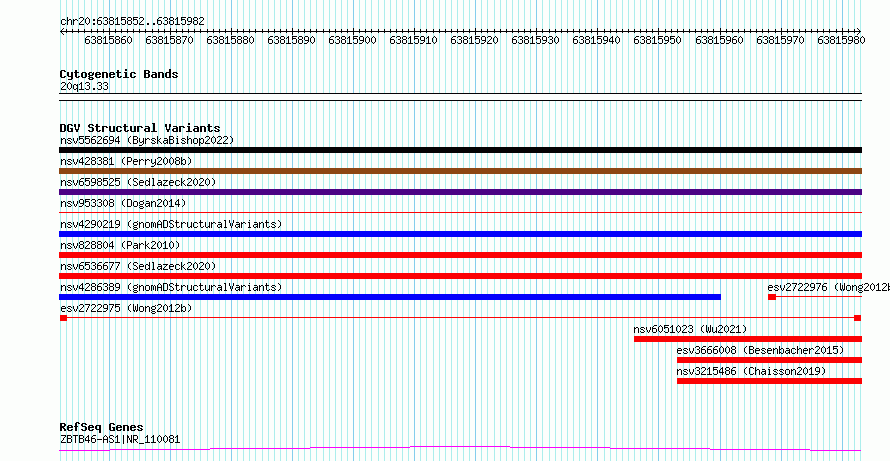
Task: Select the shorter blue nsv4286389 bar
Action: pos(390,297)
